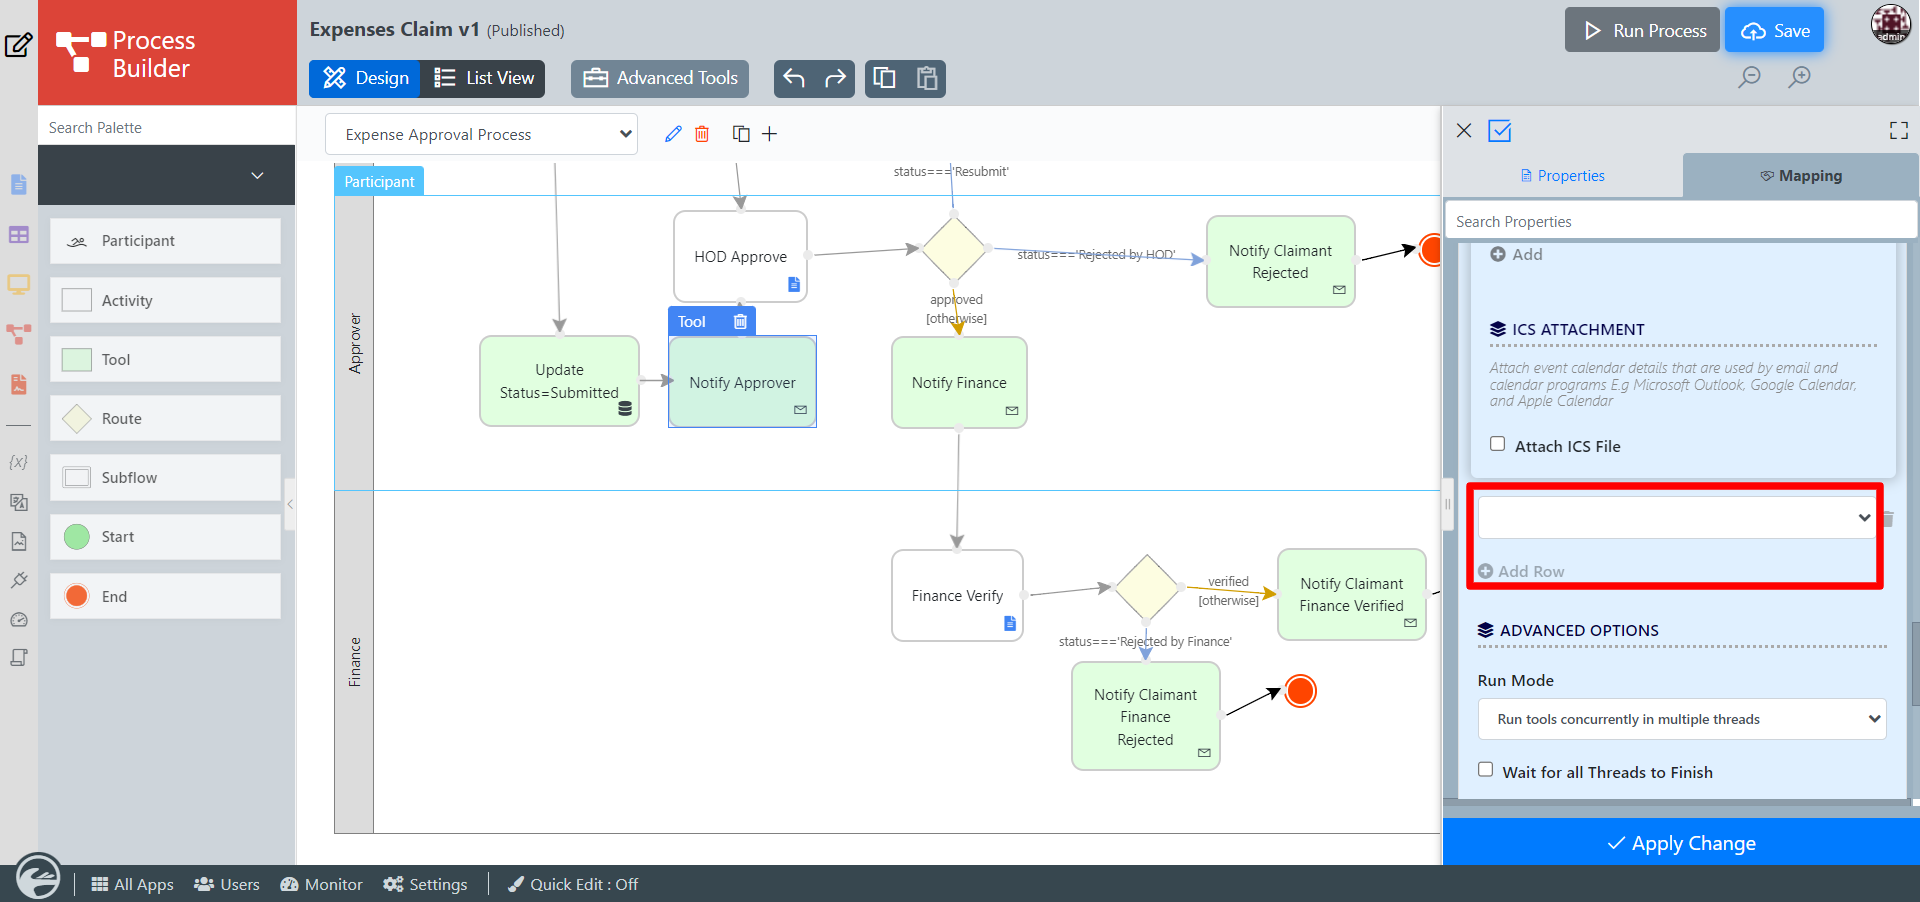Viewport: 1920px width, 902px height.
Task: Check Wait for all Threads to Finish
Action: (1486, 770)
